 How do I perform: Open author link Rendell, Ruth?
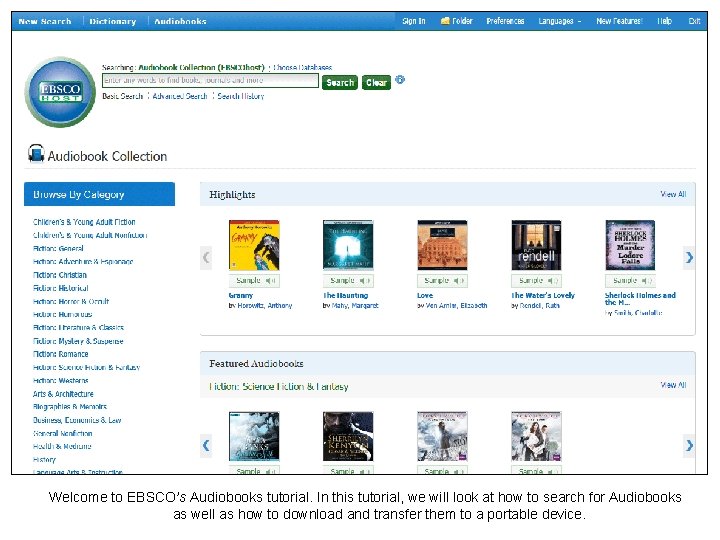pyautogui.click(x=540, y=305)
